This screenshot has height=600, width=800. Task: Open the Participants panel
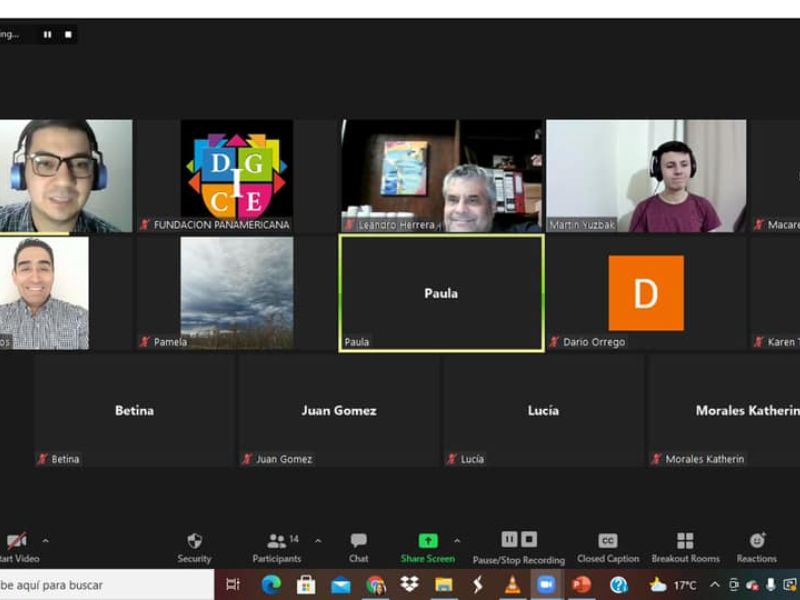pyautogui.click(x=277, y=548)
